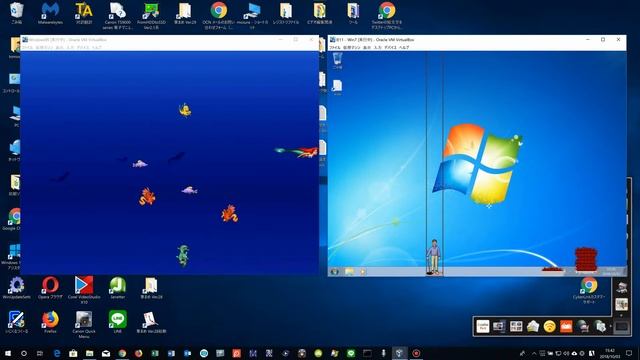Open Help menu in left VirtualBox window
Image resolution: width=640 pixels, height=360 pixels.
point(97,47)
